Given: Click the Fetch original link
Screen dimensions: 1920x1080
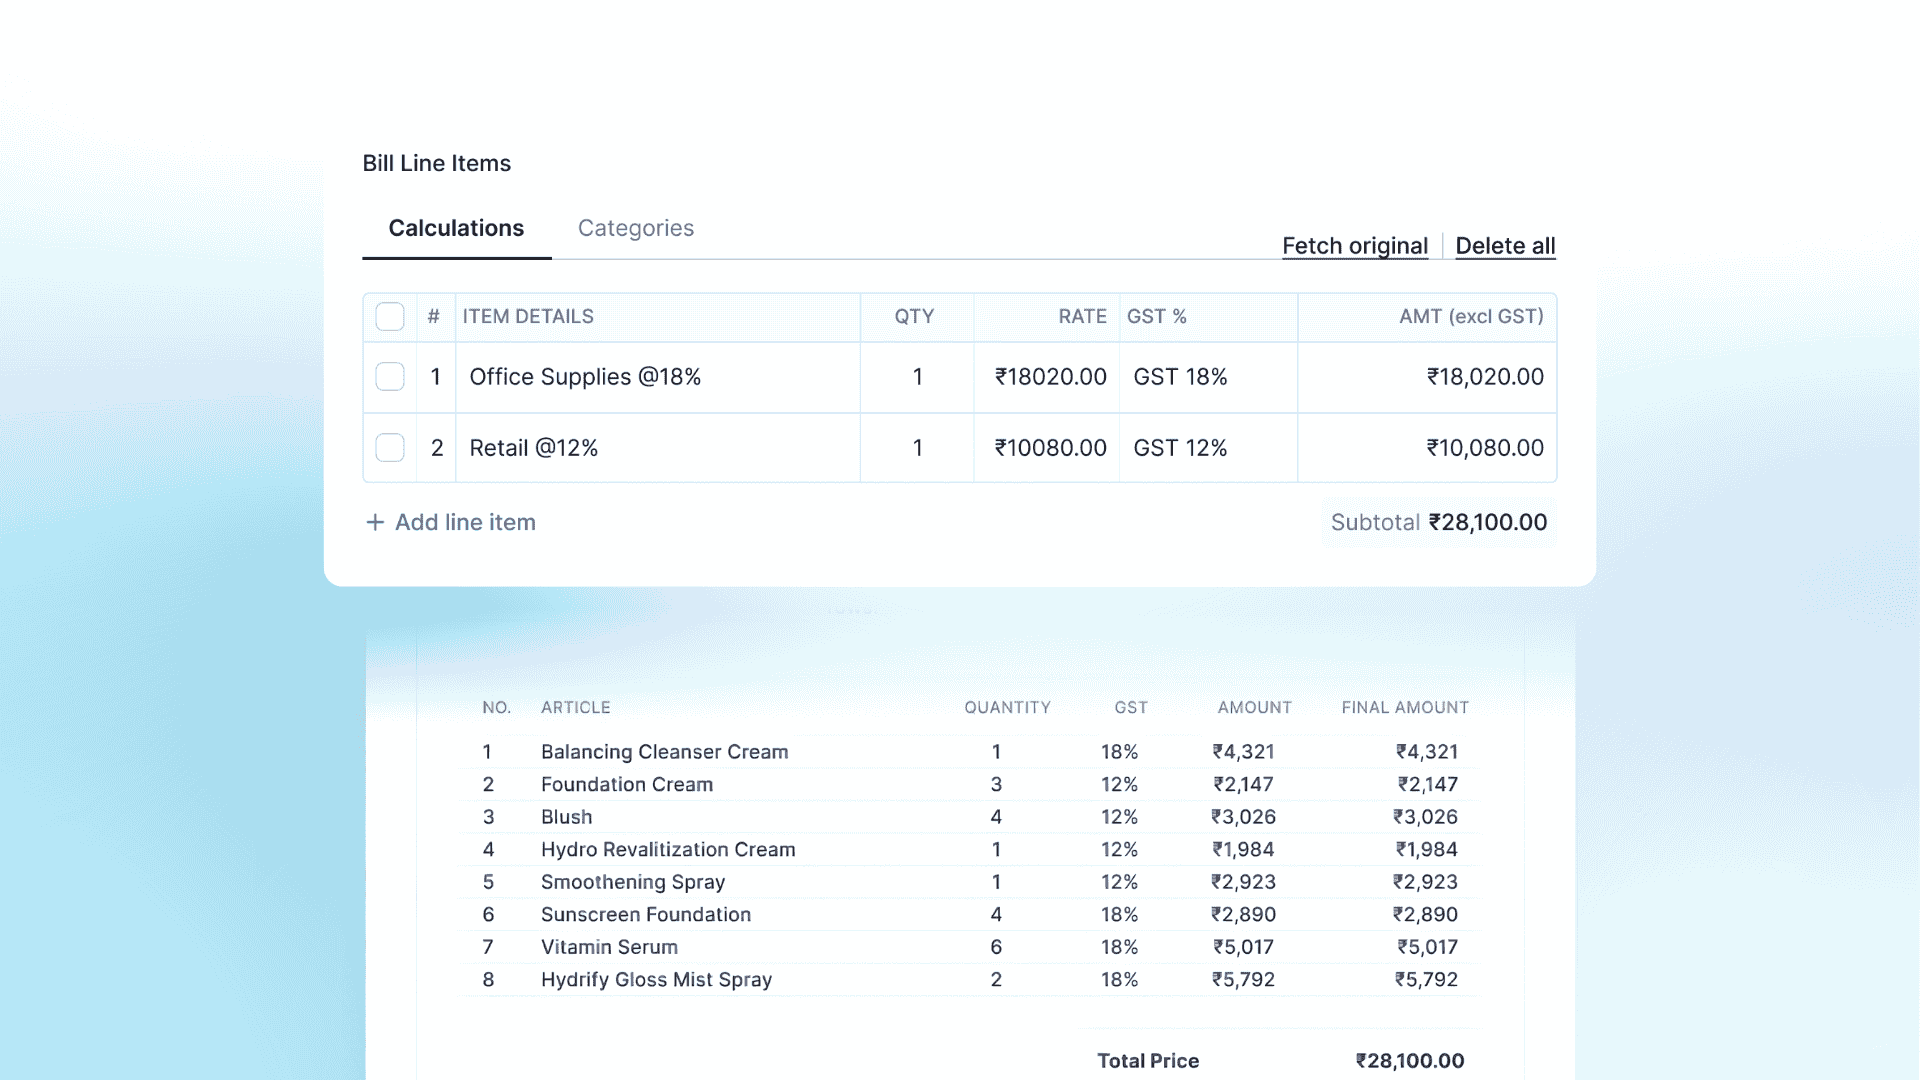Looking at the screenshot, I should pos(1354,246).
